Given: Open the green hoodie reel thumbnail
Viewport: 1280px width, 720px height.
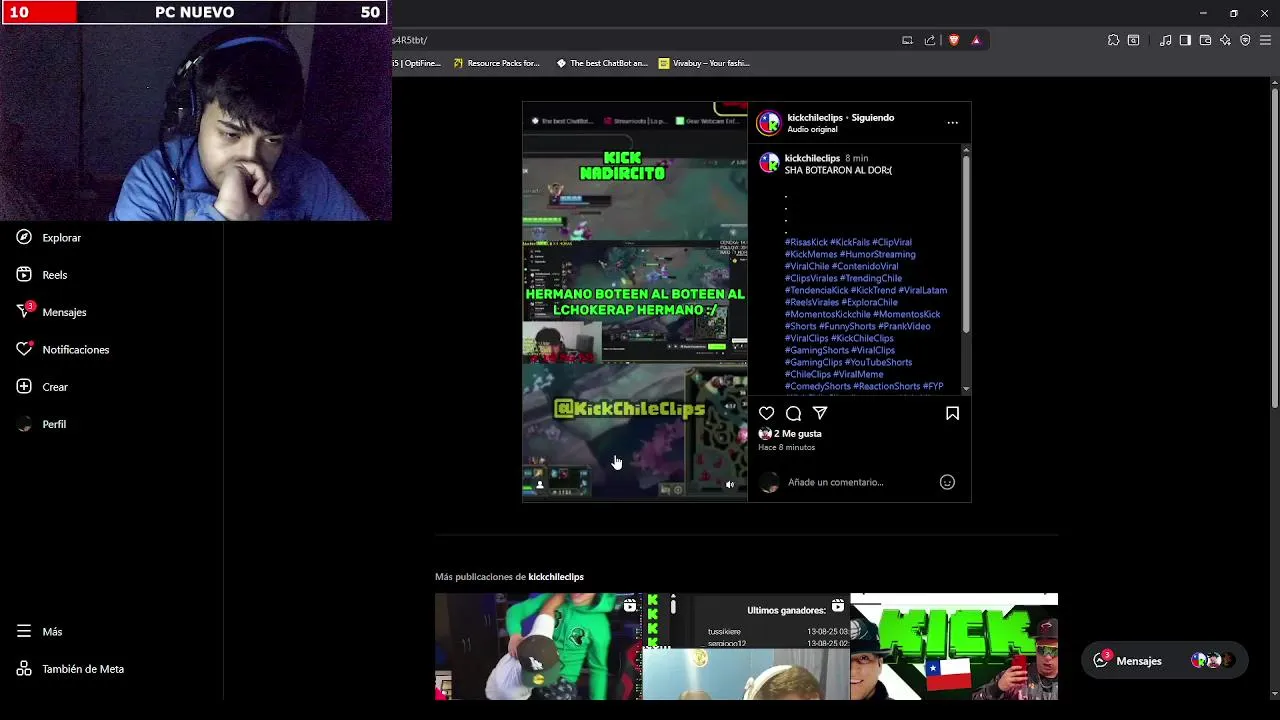Looking at the screenshot, I should click(538, 646).
